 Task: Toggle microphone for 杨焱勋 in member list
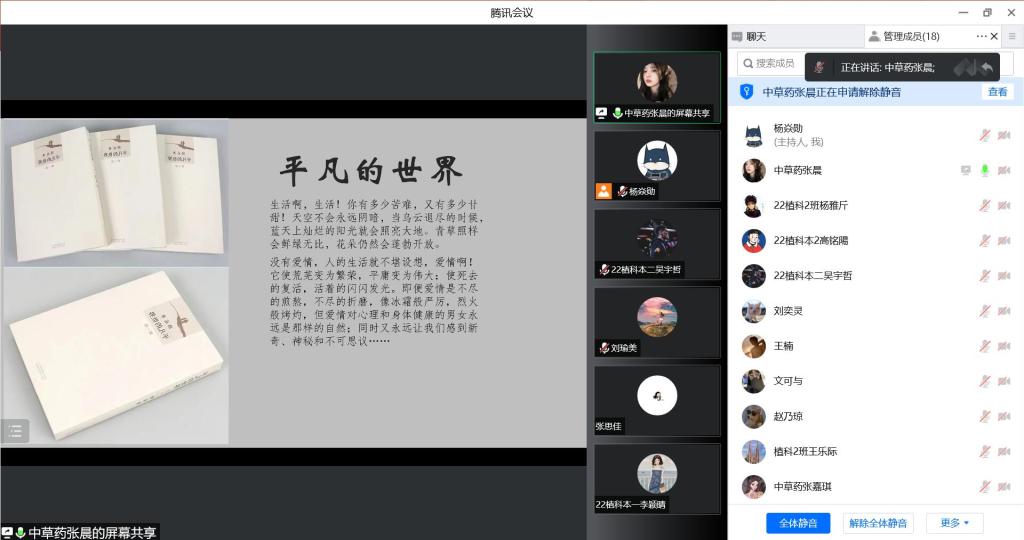coord(985,135)
